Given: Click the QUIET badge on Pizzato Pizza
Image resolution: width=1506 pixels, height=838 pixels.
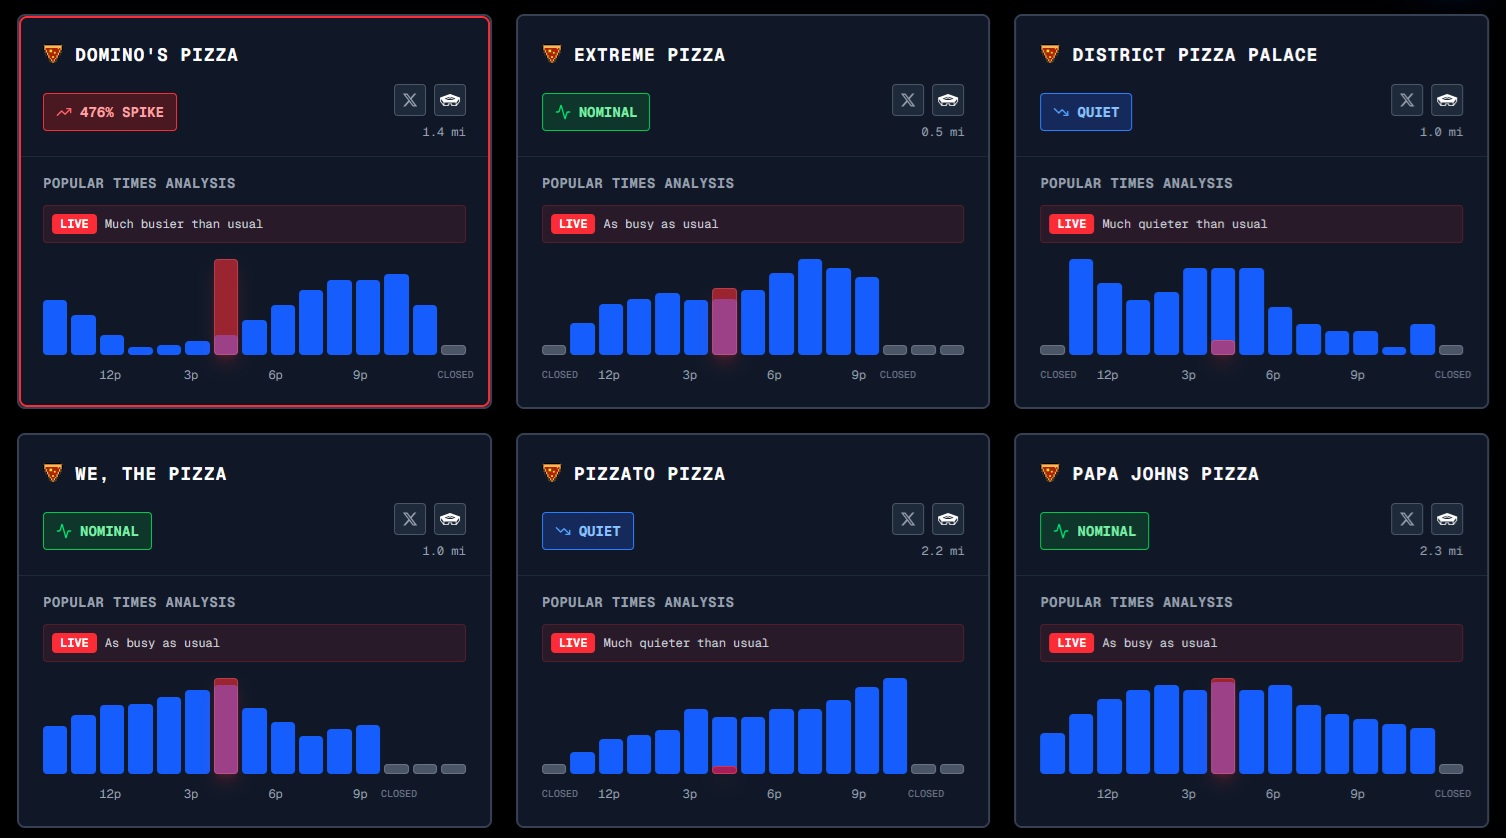Looking at the screenshot, I should [588, 531].
